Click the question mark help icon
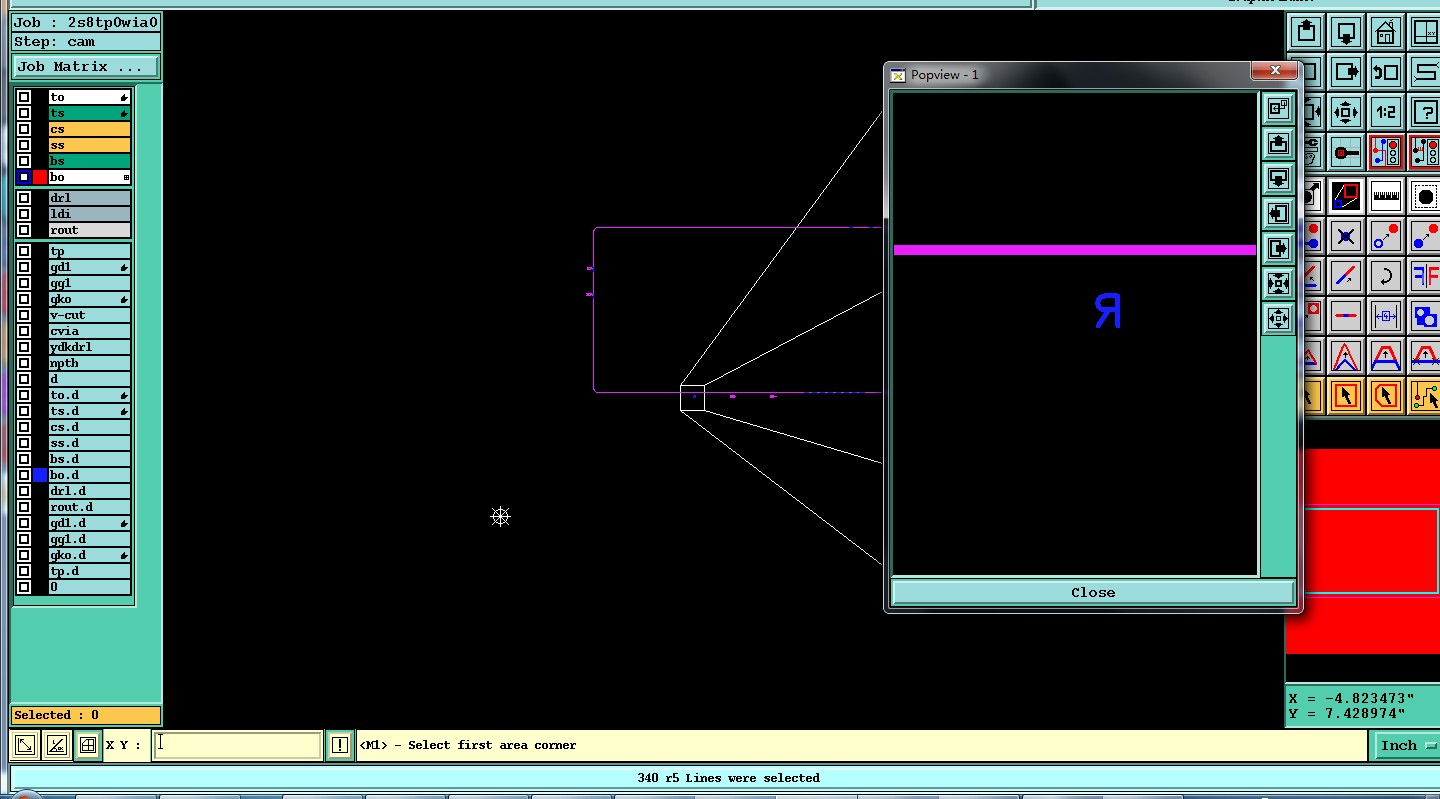 pyautogui.click(x=1424, y=112)
